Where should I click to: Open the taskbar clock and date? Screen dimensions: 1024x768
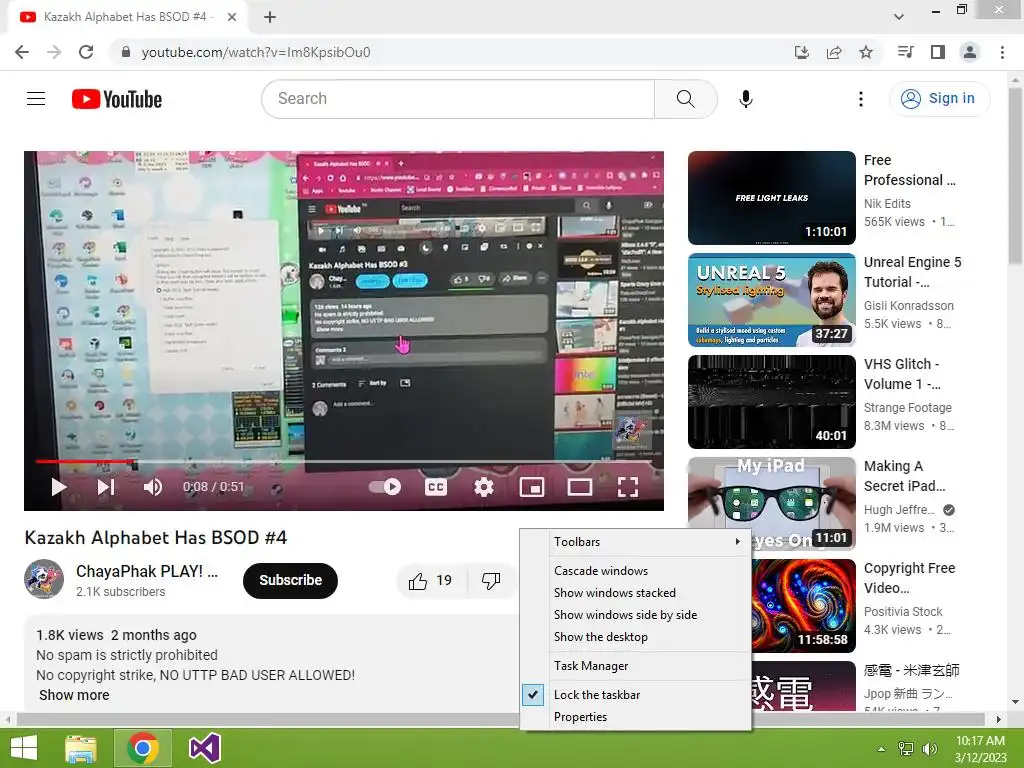click(980, 749)
